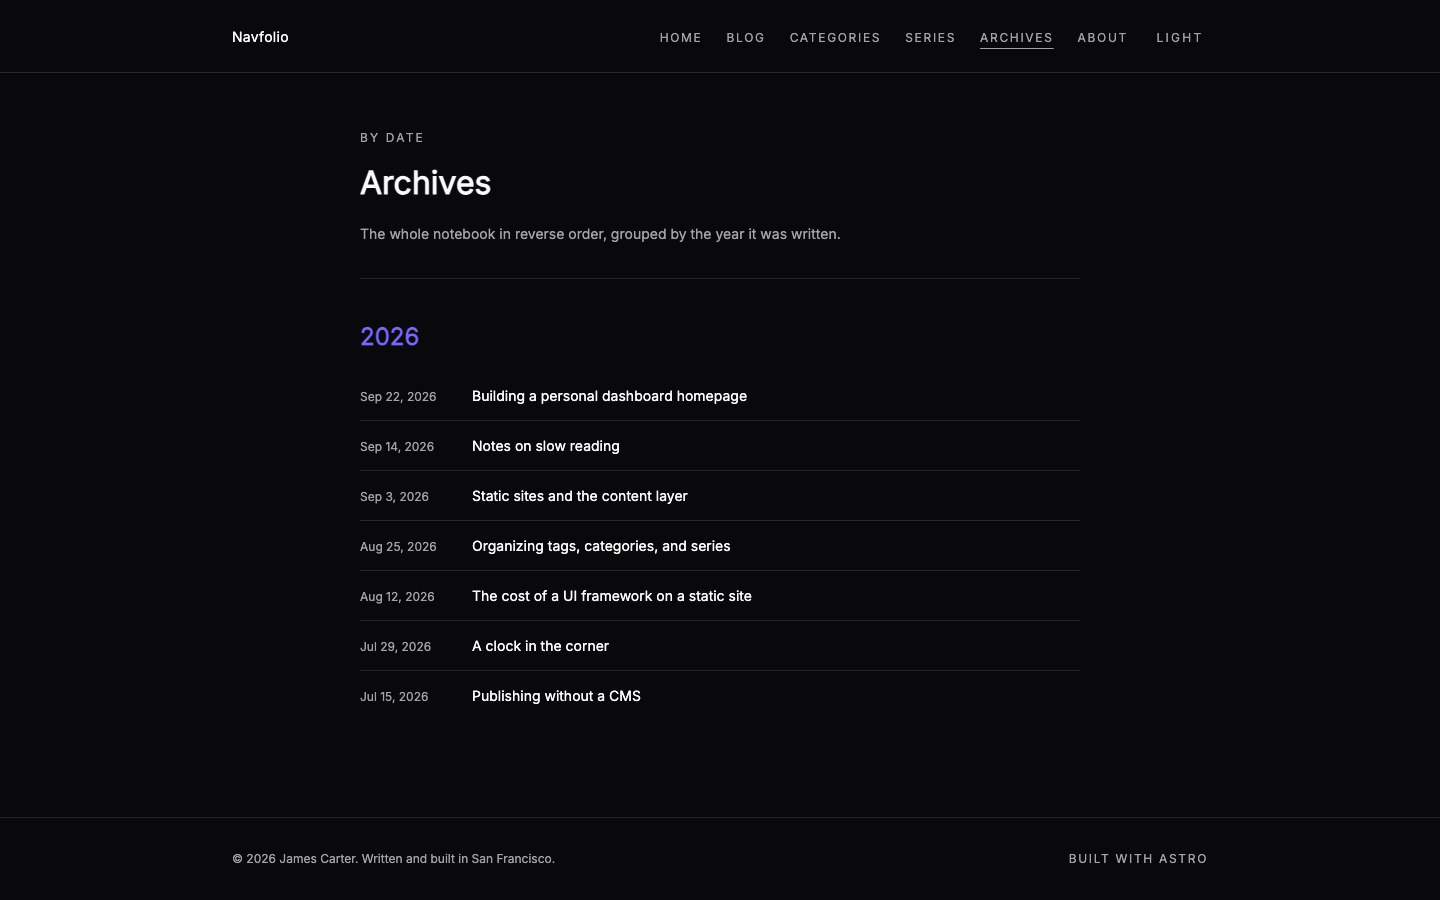Click the Sep 14, 2026 date
1440x900 pixels.
coord(397,447)
